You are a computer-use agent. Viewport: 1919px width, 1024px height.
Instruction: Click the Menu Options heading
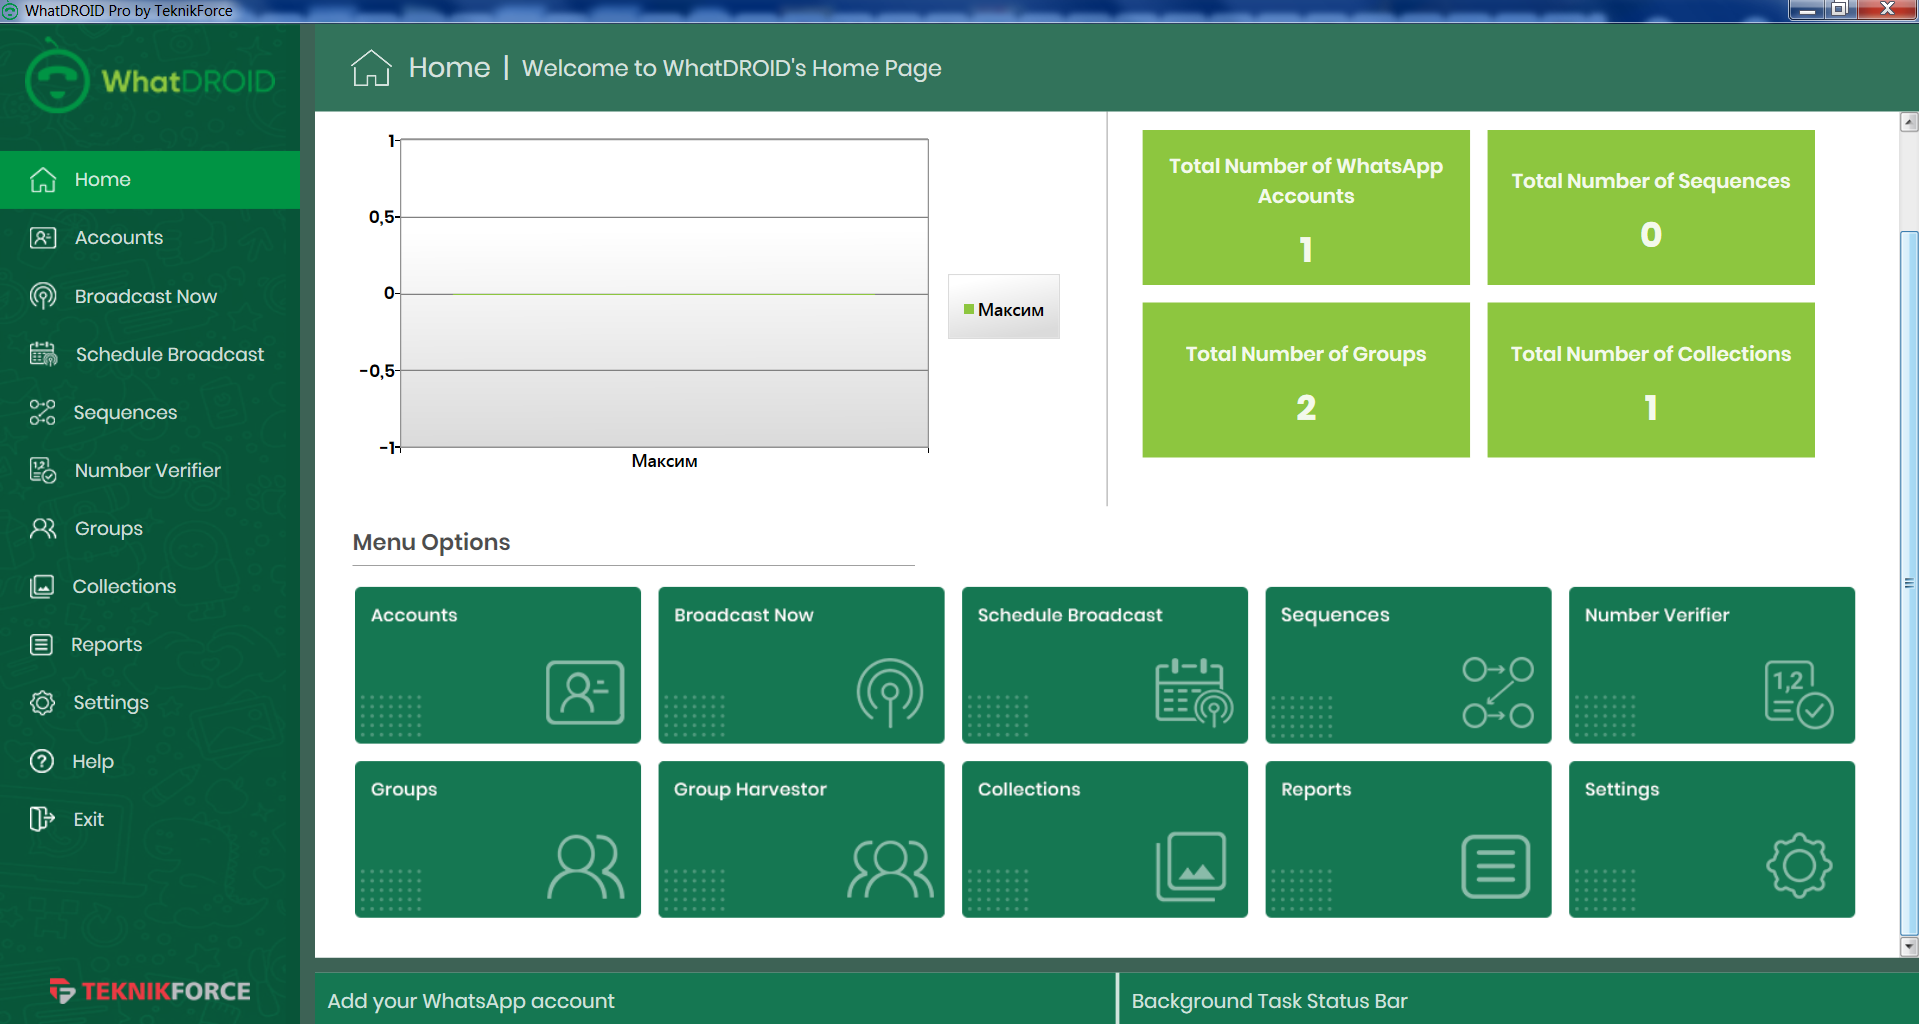click(431, 542)
